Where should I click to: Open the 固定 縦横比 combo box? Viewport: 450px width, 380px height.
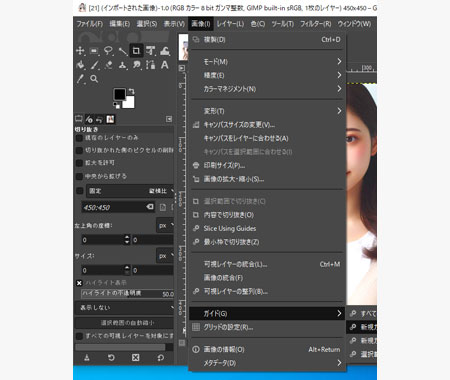(130, 191)
